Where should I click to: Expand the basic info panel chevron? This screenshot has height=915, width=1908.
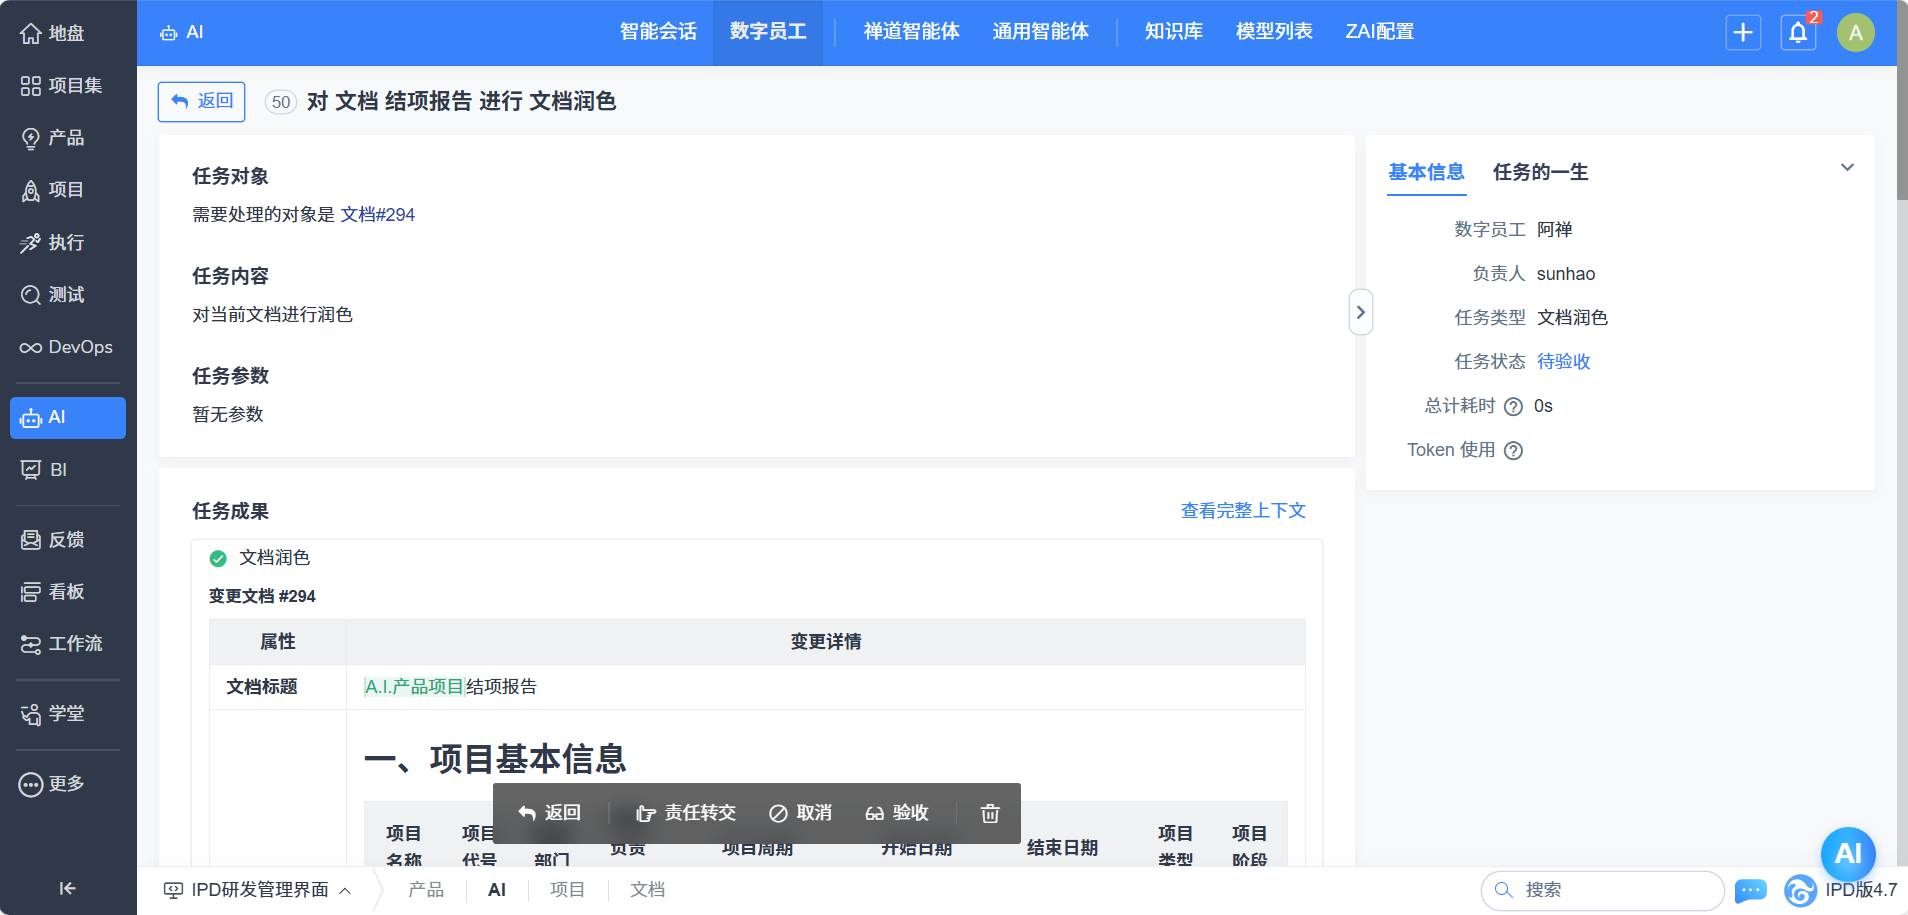point(1846,168)
